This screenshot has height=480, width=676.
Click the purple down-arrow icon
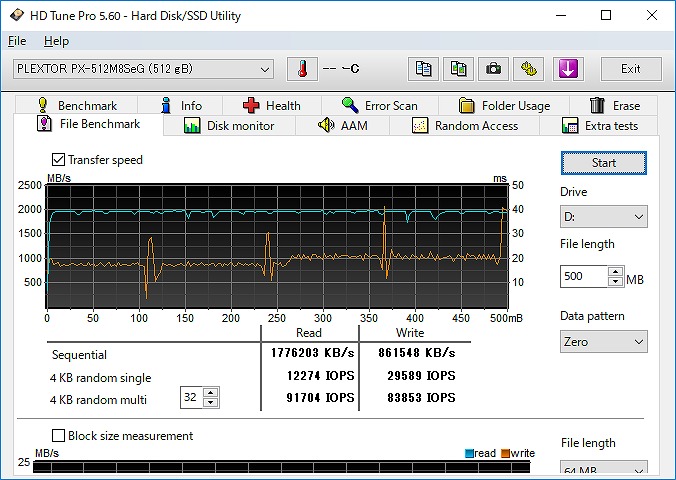tap(567, 69)
